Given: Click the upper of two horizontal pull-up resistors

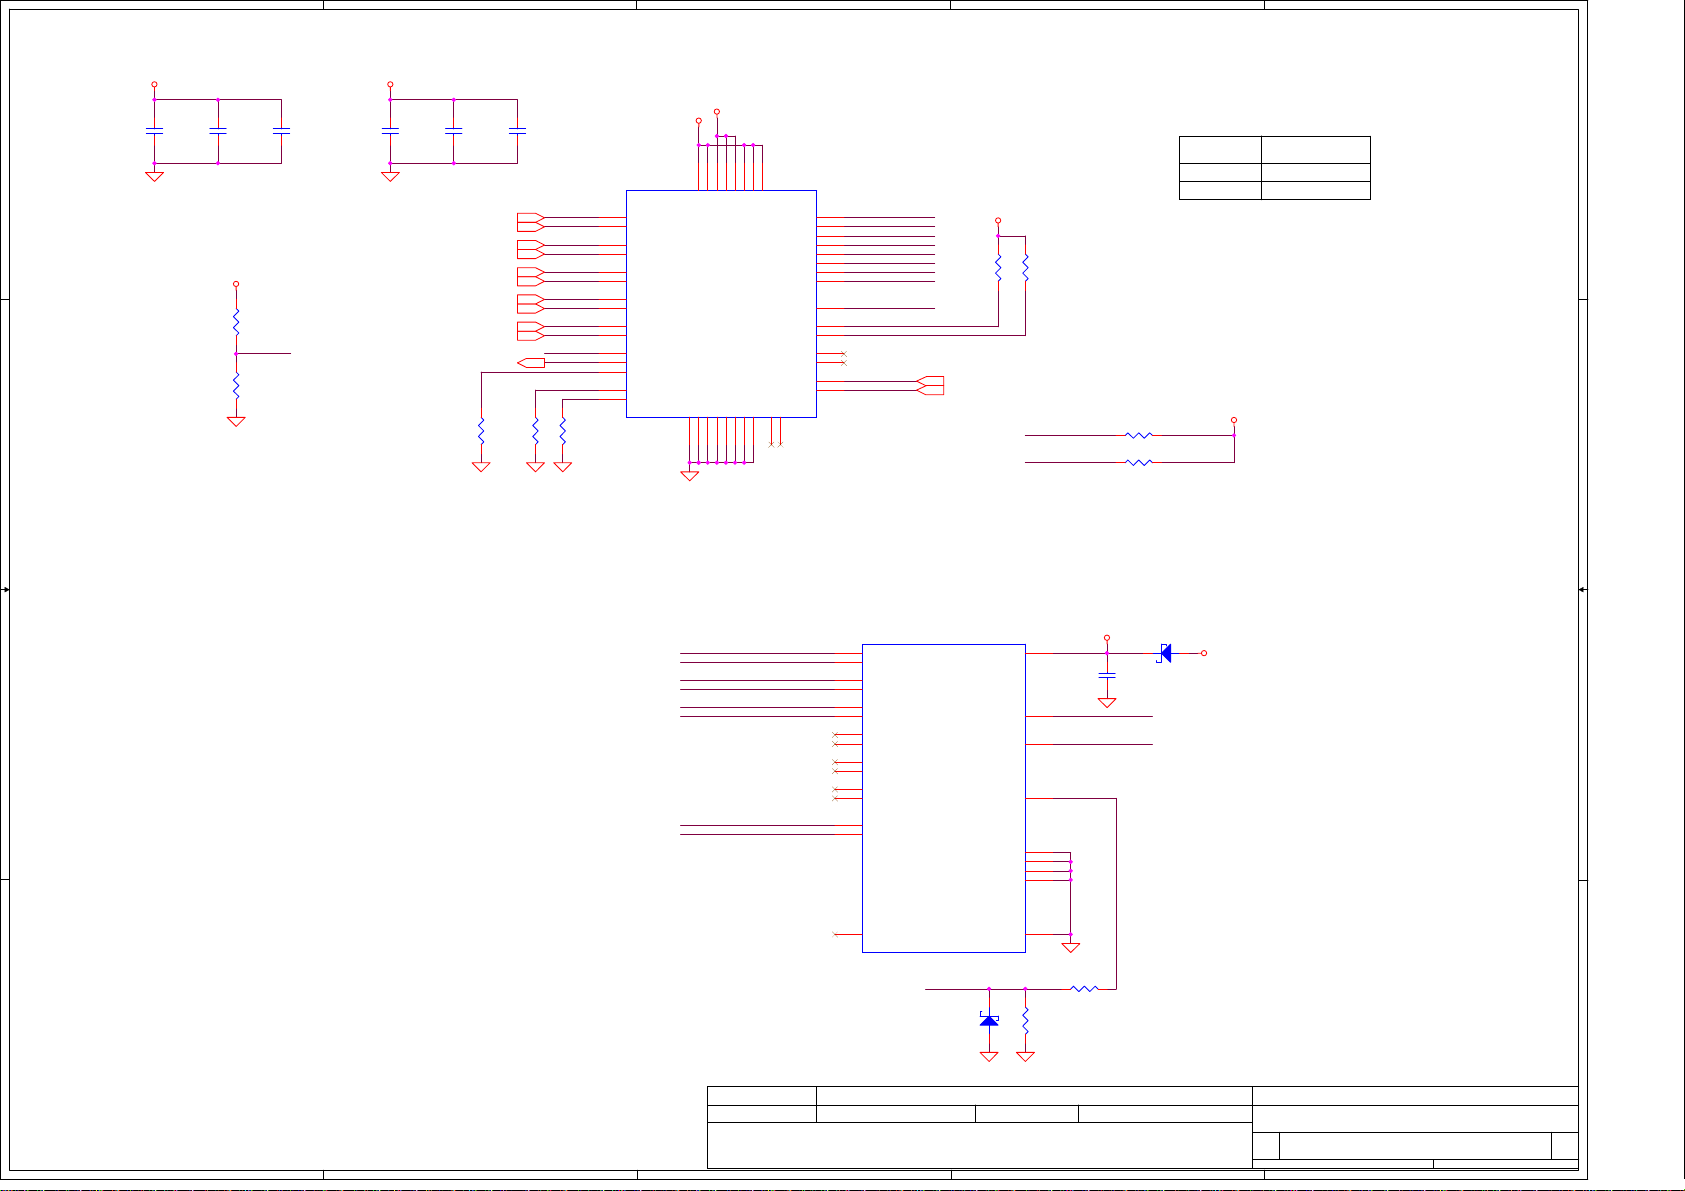Looking at the screenshot, I should [x=1139, y=435].
